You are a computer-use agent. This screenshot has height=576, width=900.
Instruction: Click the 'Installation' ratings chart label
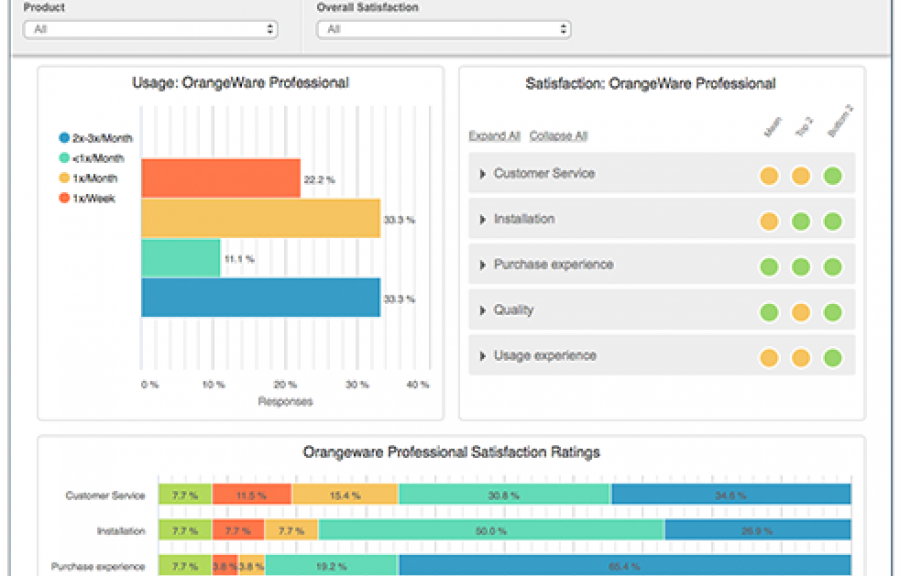121,531
